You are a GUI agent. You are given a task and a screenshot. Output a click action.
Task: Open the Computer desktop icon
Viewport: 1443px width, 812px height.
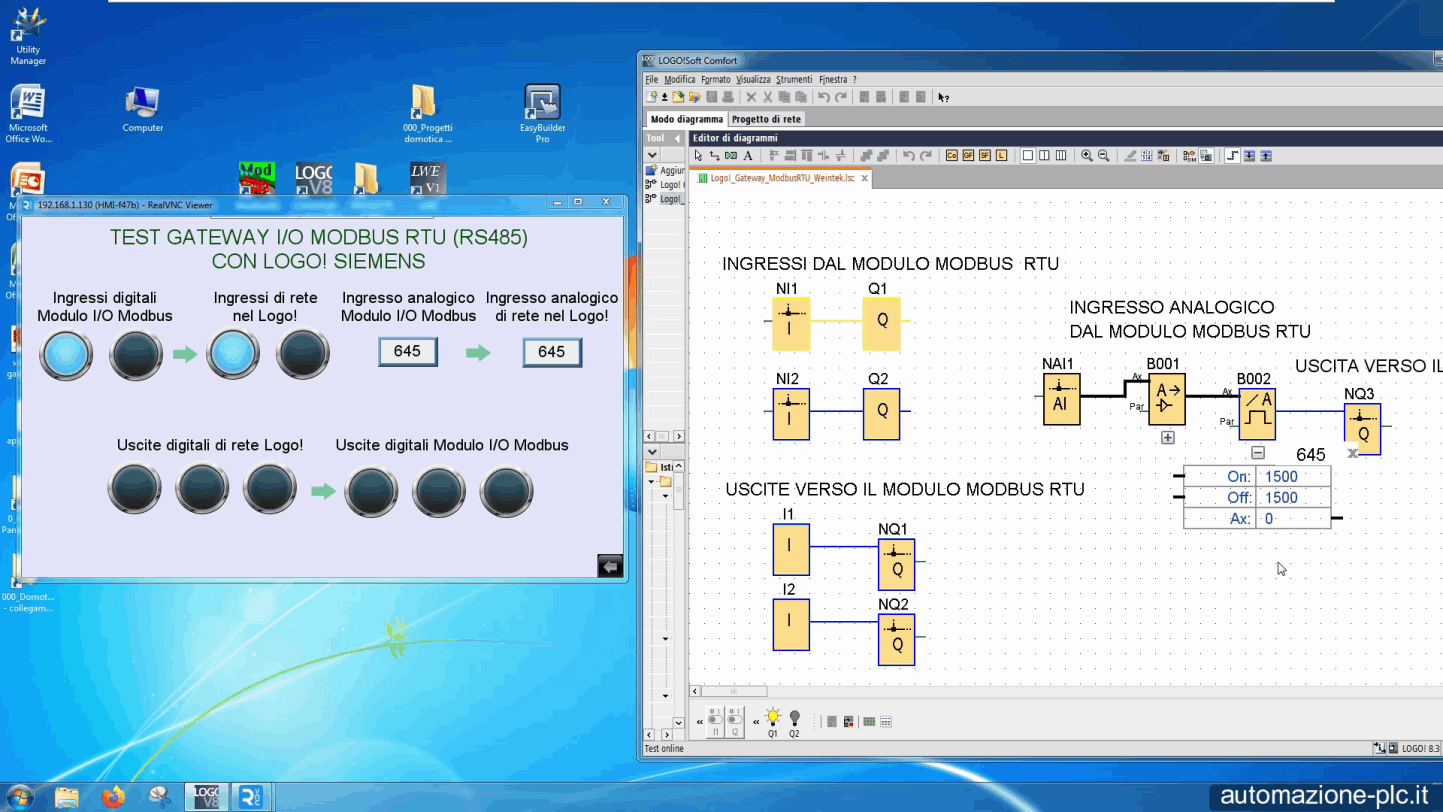point(143,110)
